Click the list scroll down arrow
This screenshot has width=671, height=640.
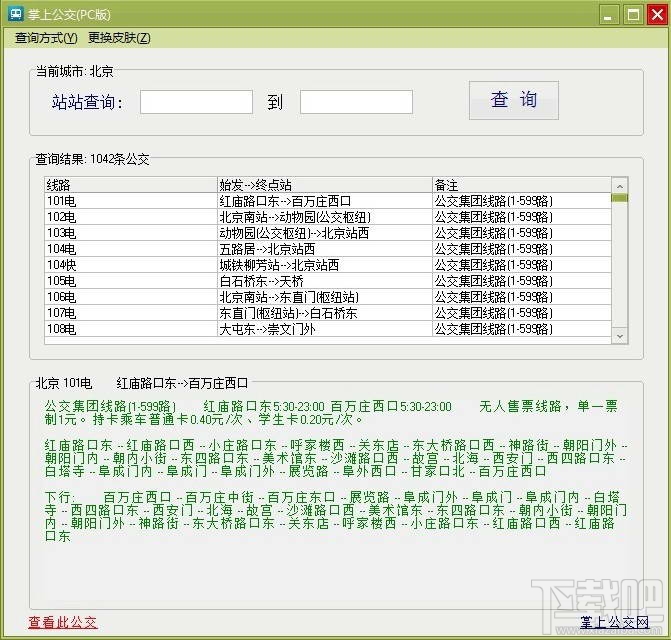click(620, 336)
